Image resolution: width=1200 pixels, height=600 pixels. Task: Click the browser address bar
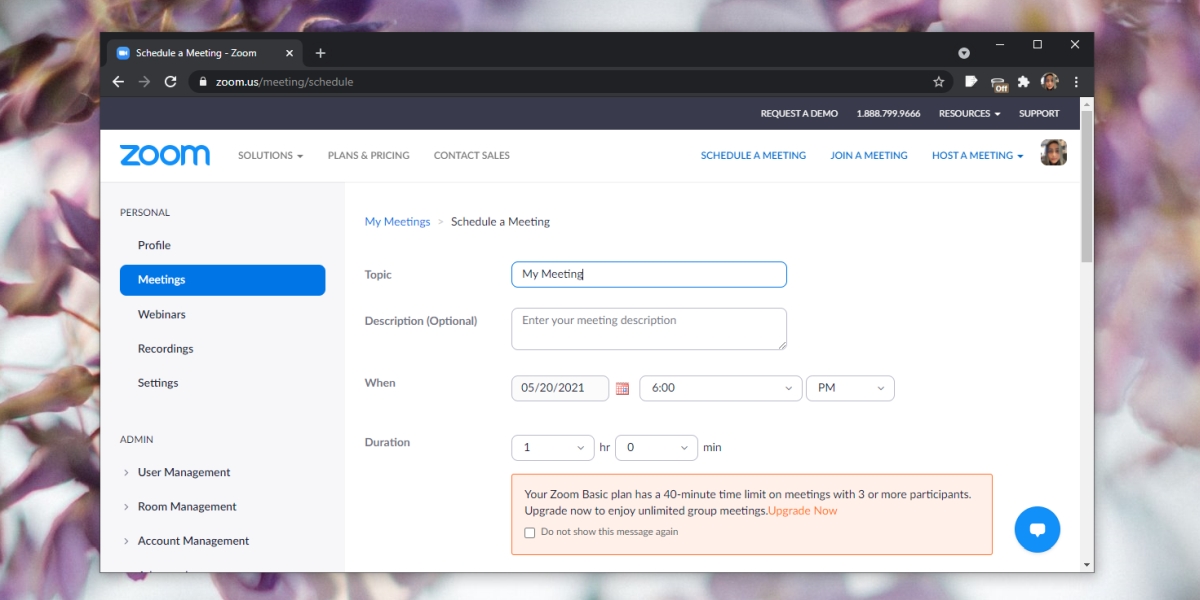pos(570,82)
